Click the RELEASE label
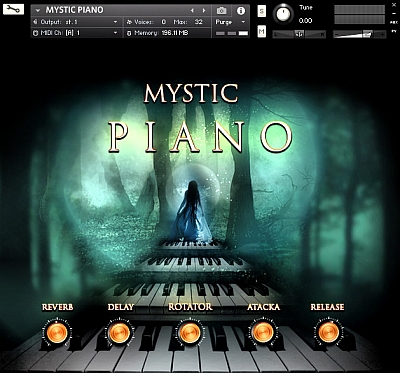 [x=327, y=307]
